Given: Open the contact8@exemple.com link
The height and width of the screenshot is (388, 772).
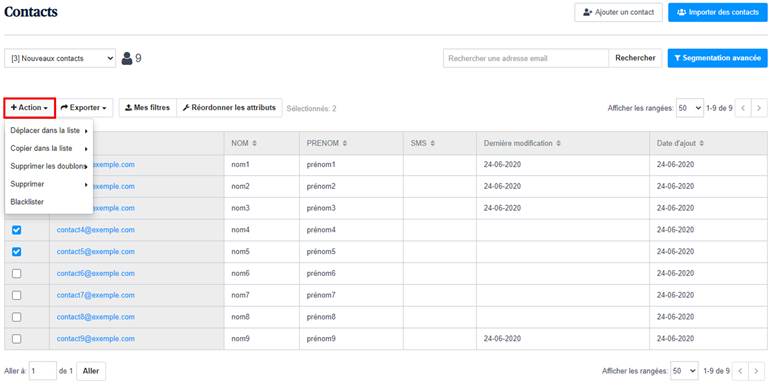Looking at the screenshot, I should tap(96, 317).
